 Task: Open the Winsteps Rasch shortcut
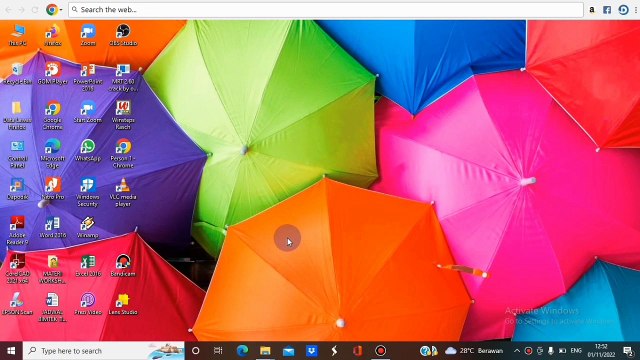click(123, 115)
